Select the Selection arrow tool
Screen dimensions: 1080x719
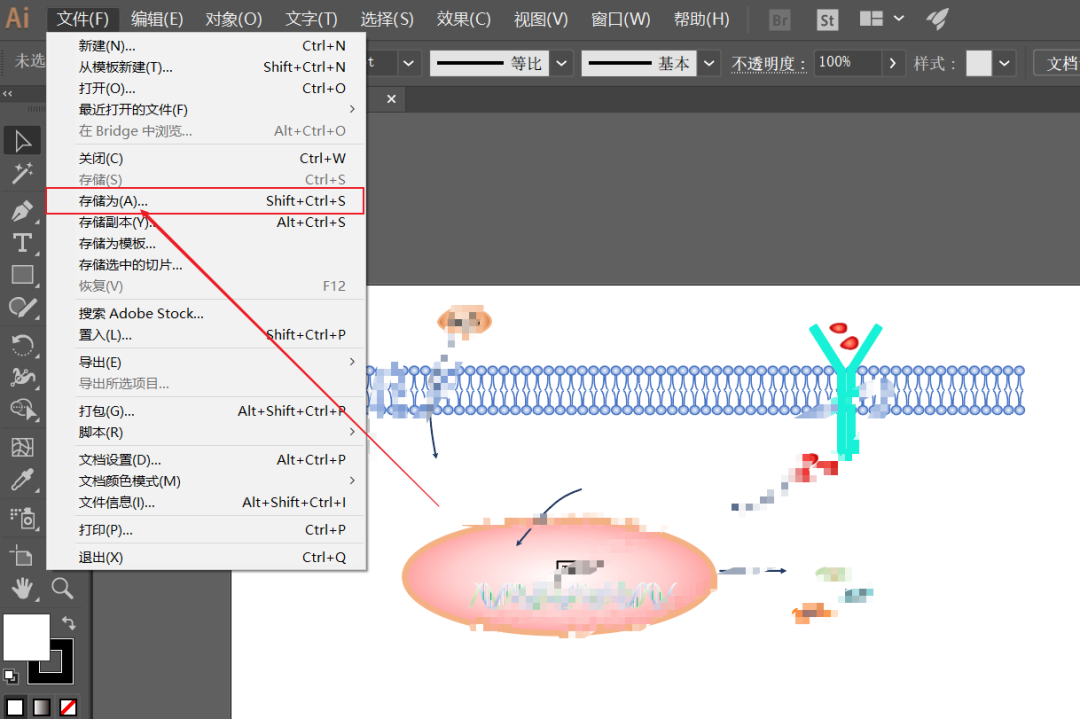(22, 140)
